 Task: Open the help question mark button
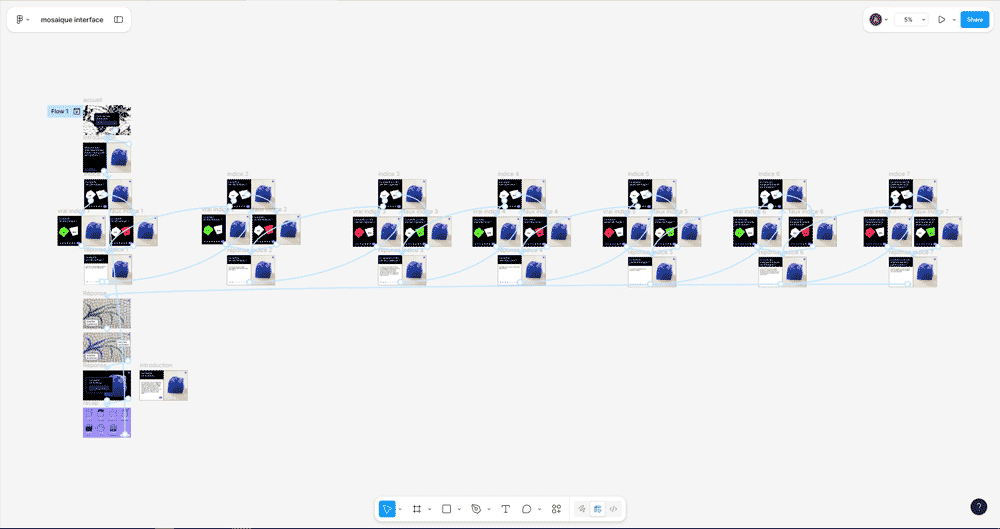coord(979,507)
